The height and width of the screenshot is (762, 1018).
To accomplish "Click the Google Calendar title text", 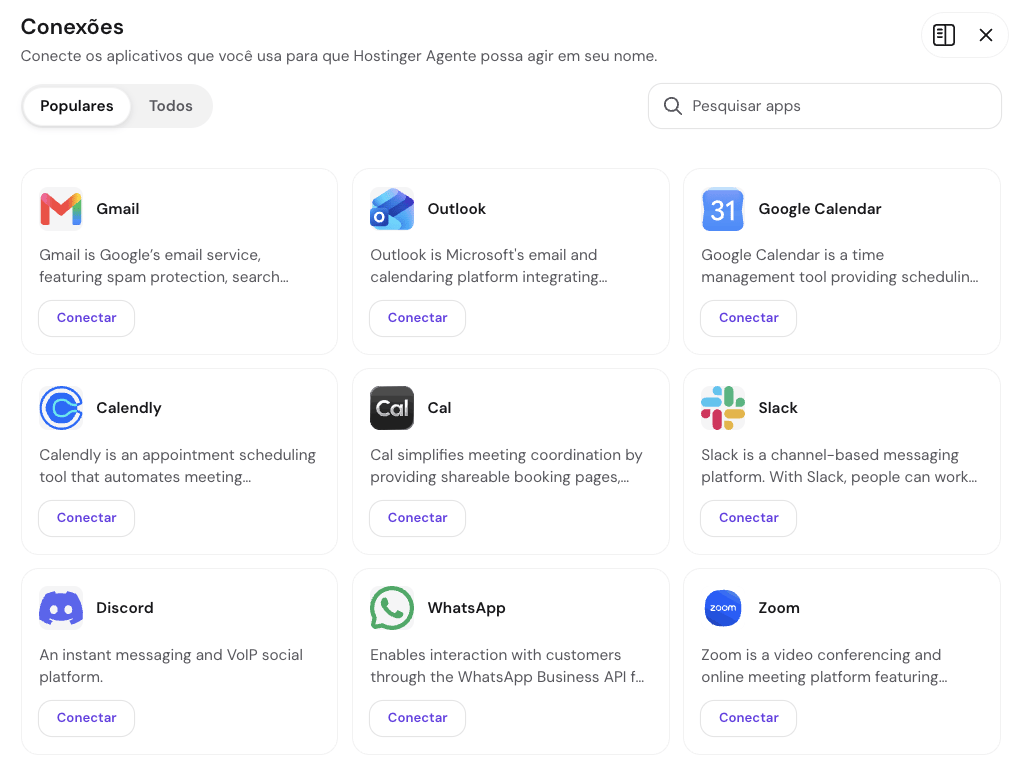I will coord(820,209).
